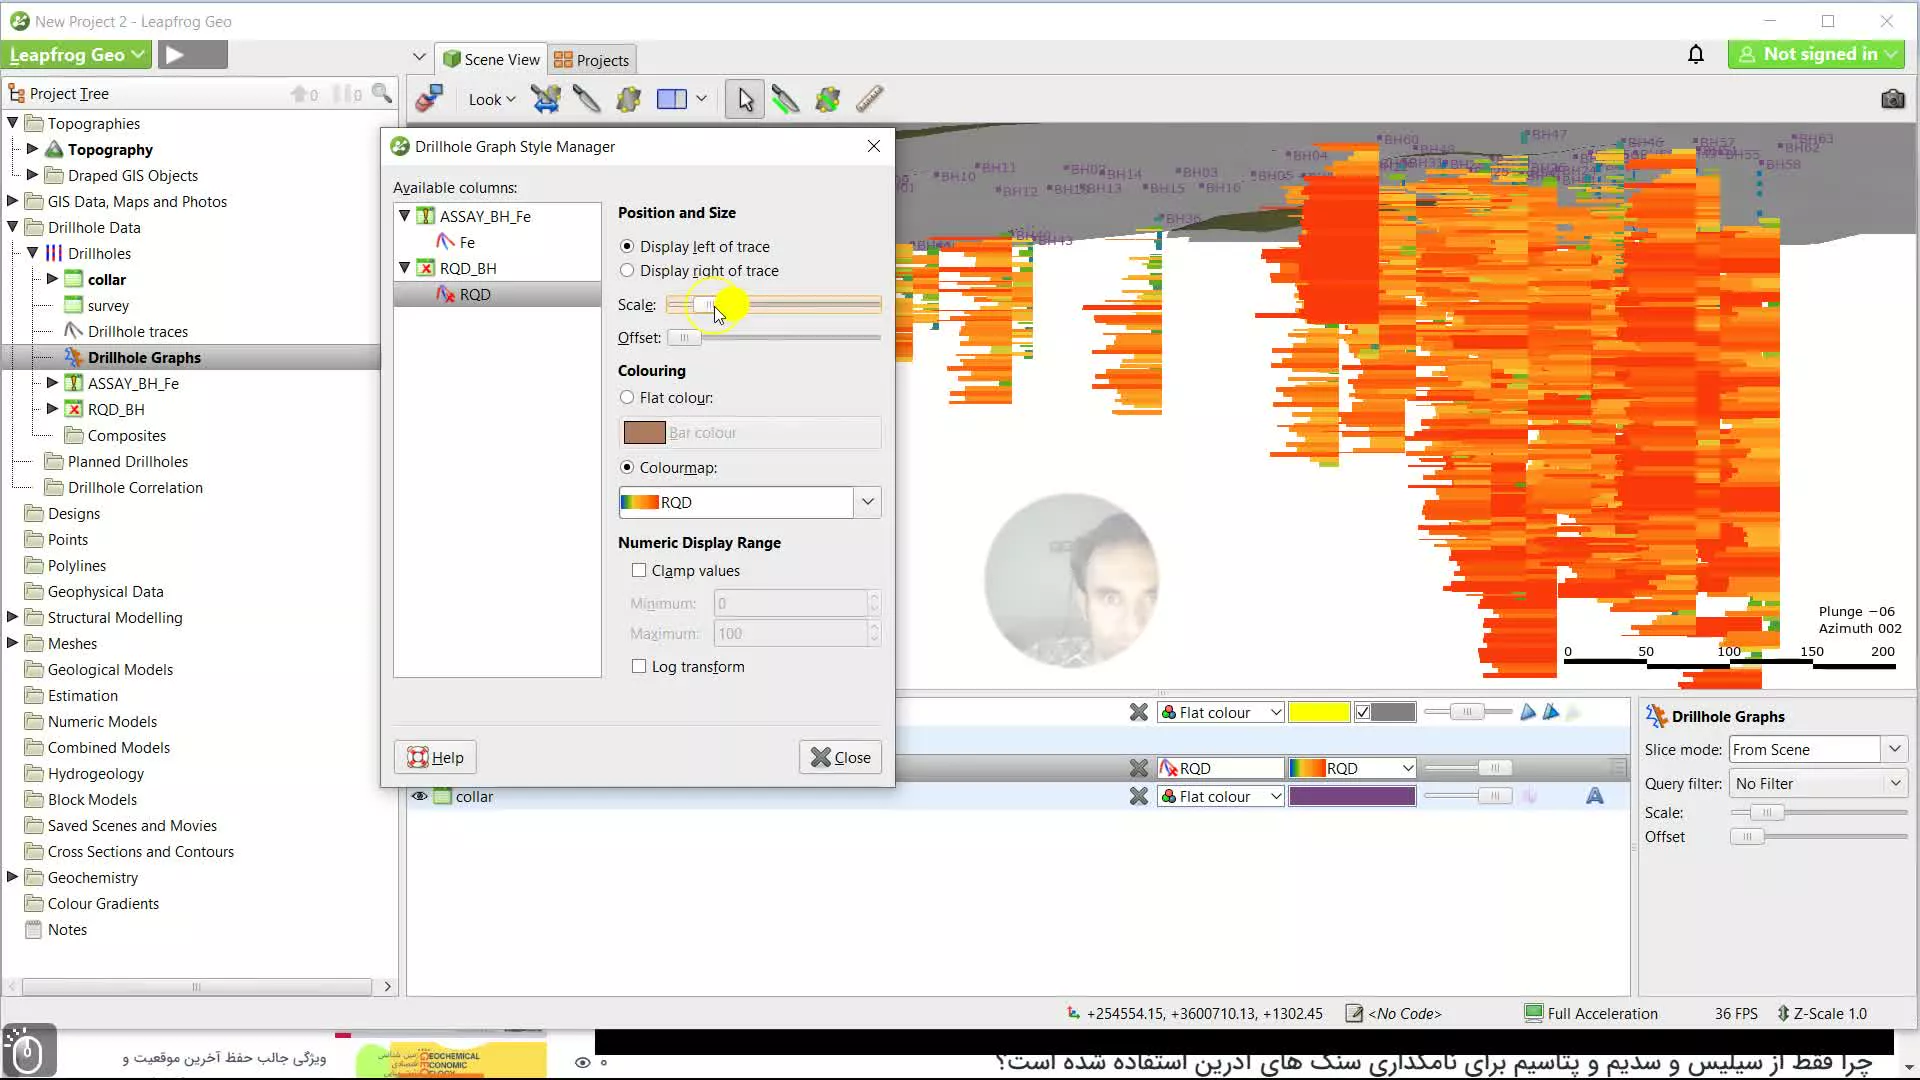1920x1080 pixels.
Task: Enable Clamp values checkbox
Action: click(x=638, y=570)
